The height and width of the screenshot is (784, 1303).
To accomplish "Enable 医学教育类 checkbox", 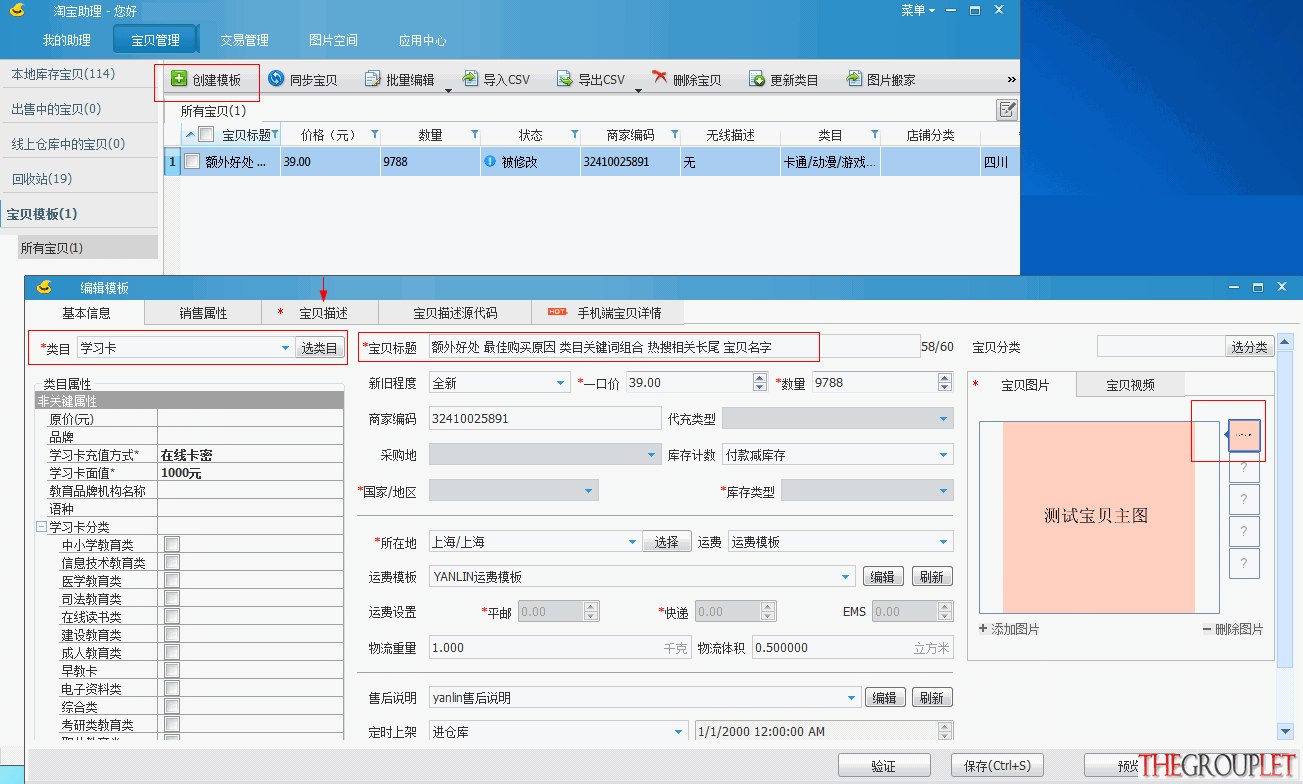I will tap(172, 580).
